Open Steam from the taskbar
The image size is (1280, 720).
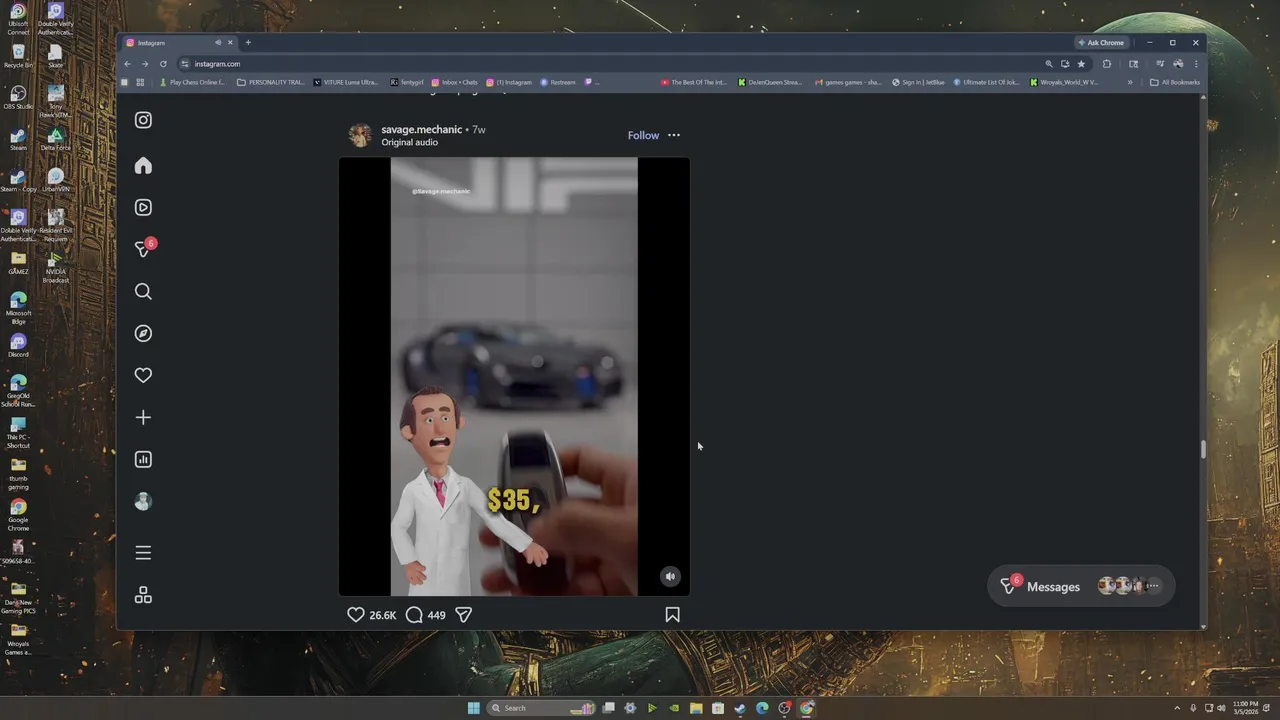(740, 708)
